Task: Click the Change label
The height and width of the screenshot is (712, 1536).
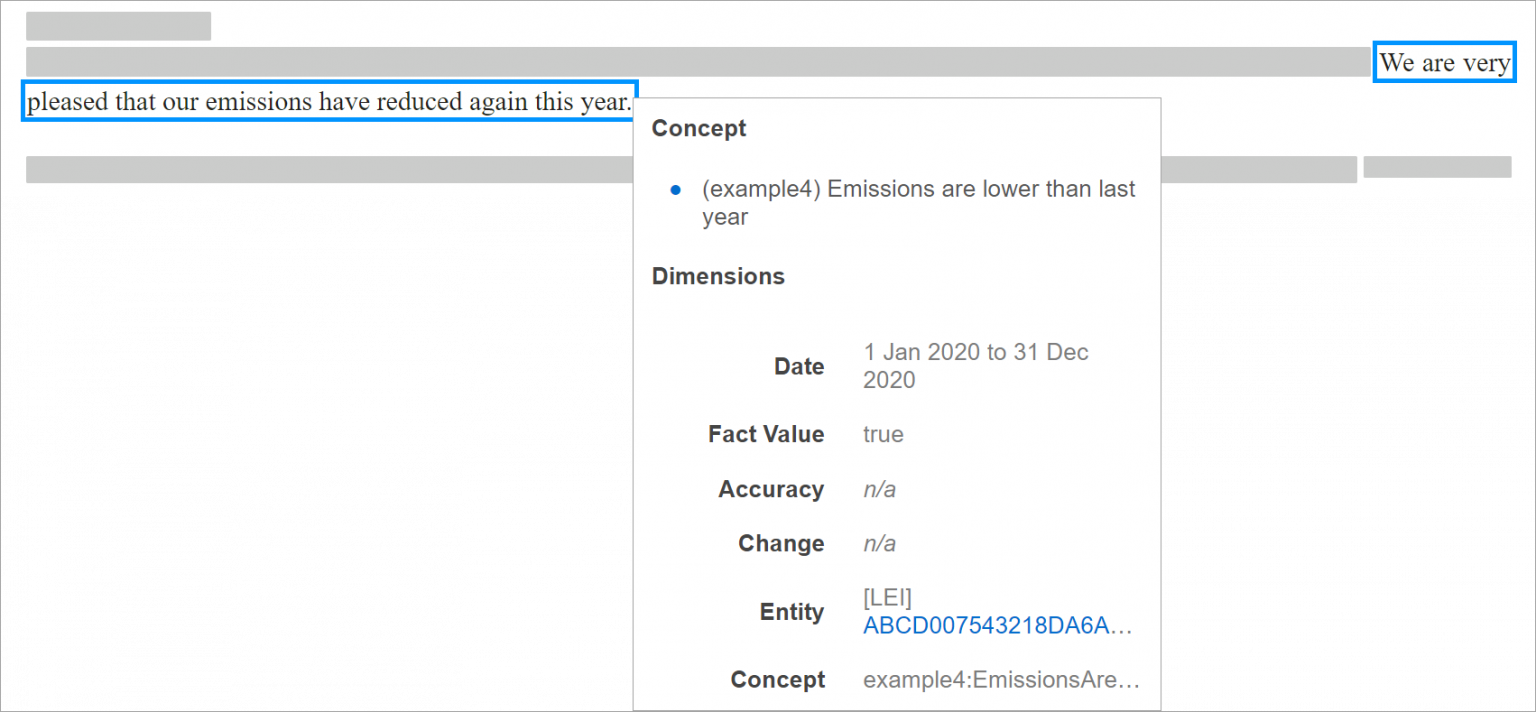Action: [x=781, y=543]
